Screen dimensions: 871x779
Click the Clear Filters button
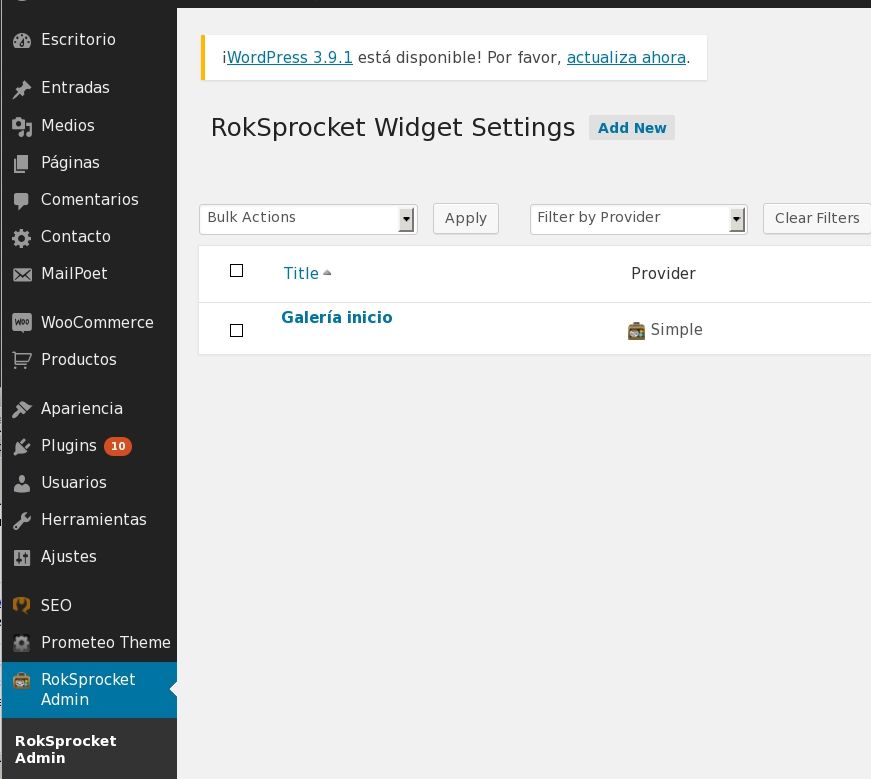(x=817, y=218)
